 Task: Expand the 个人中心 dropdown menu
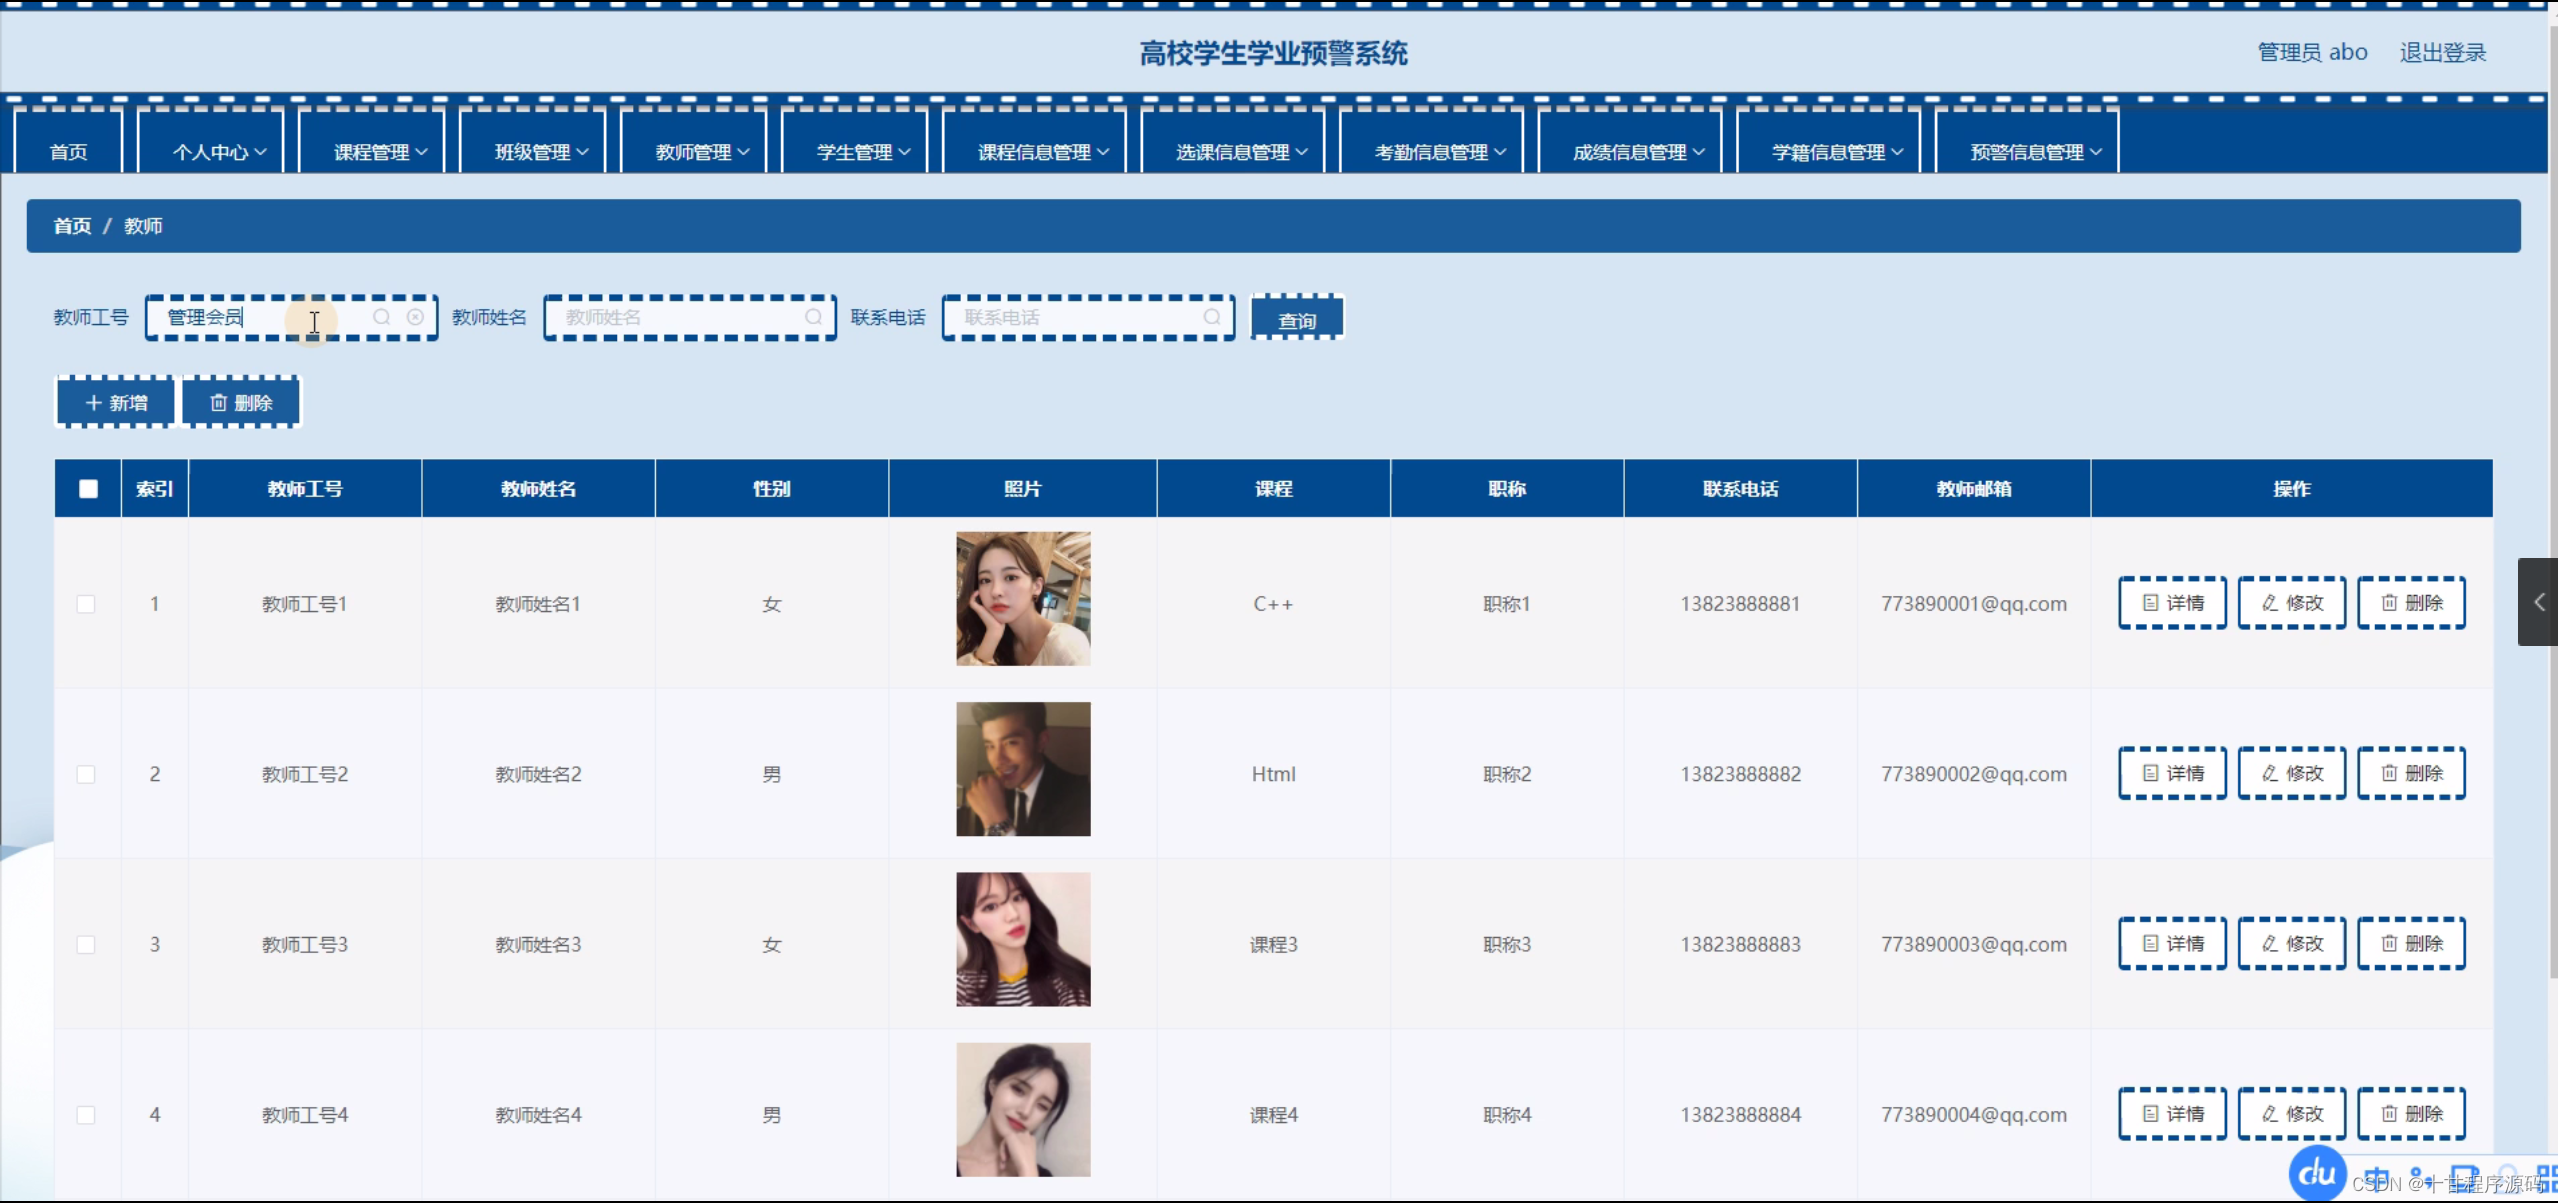219,152
